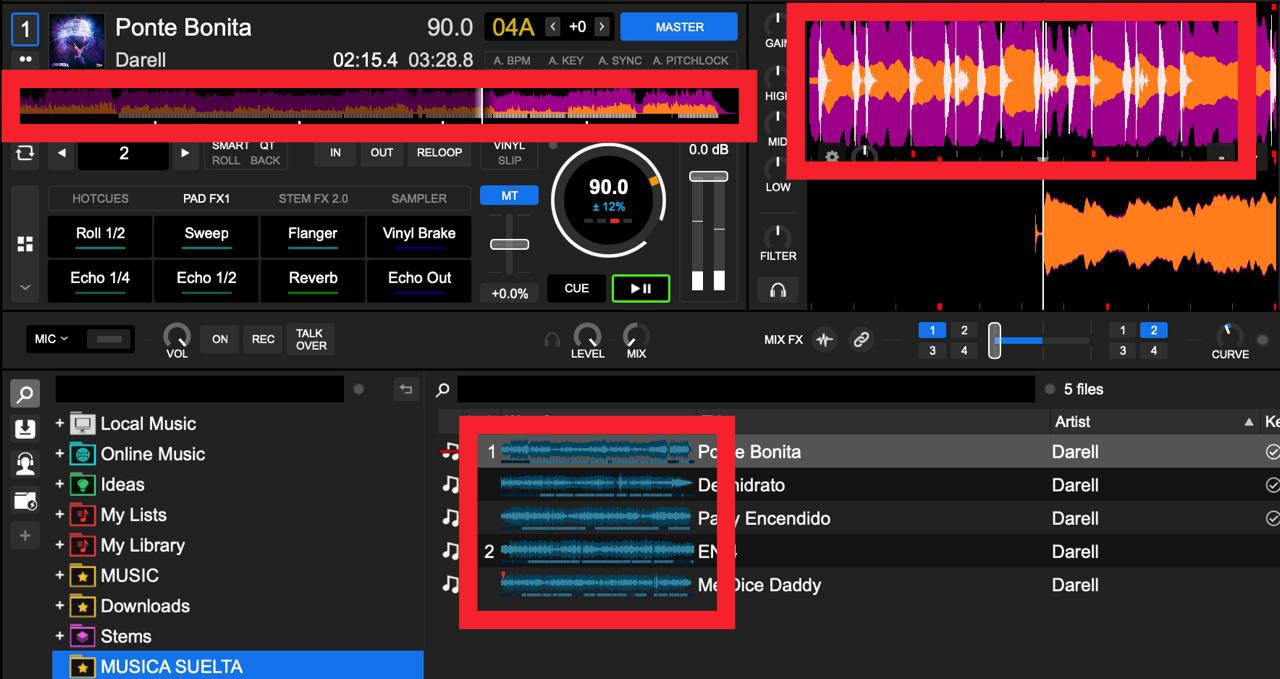Image resolution: width=1280 pixels, height=679 pixels.
Task: Click the headphones cue icon under FILTER
Action: [x=778, y=291]
